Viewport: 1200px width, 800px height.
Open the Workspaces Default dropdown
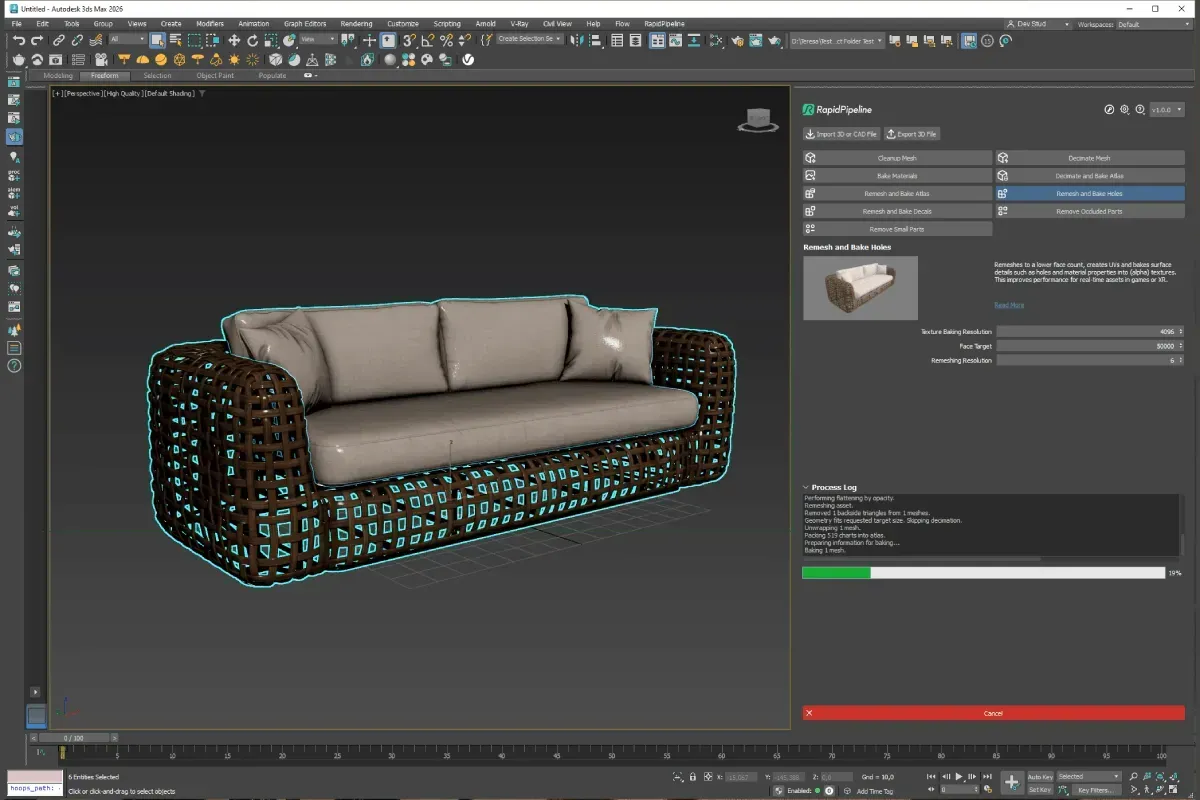pyautogui.click(x=1152, y=24)
